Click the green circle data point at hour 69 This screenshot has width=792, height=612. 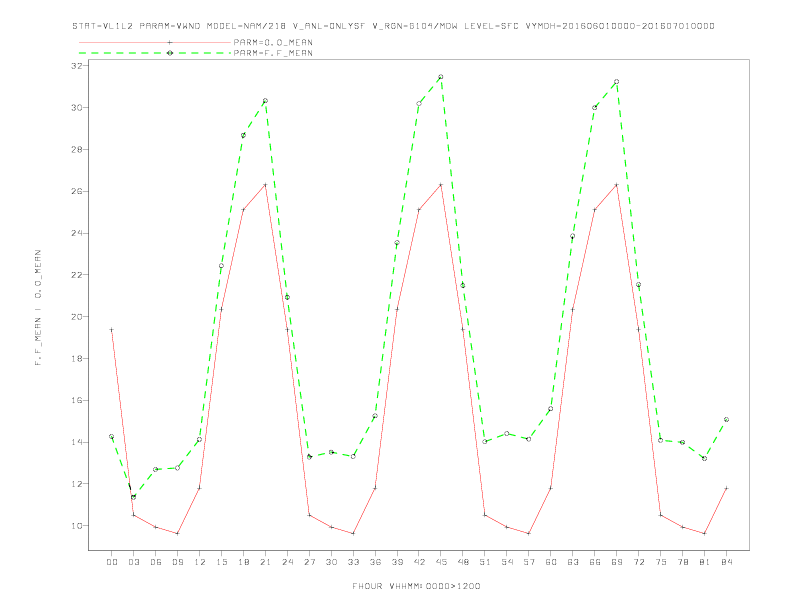(616, 82)
